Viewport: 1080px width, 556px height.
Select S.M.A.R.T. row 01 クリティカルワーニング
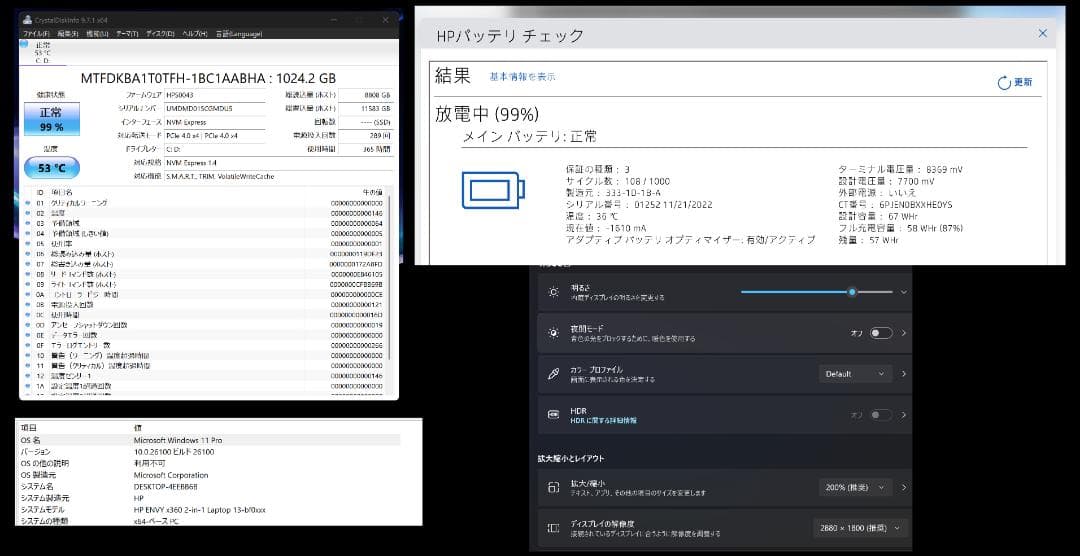(205, 203)
